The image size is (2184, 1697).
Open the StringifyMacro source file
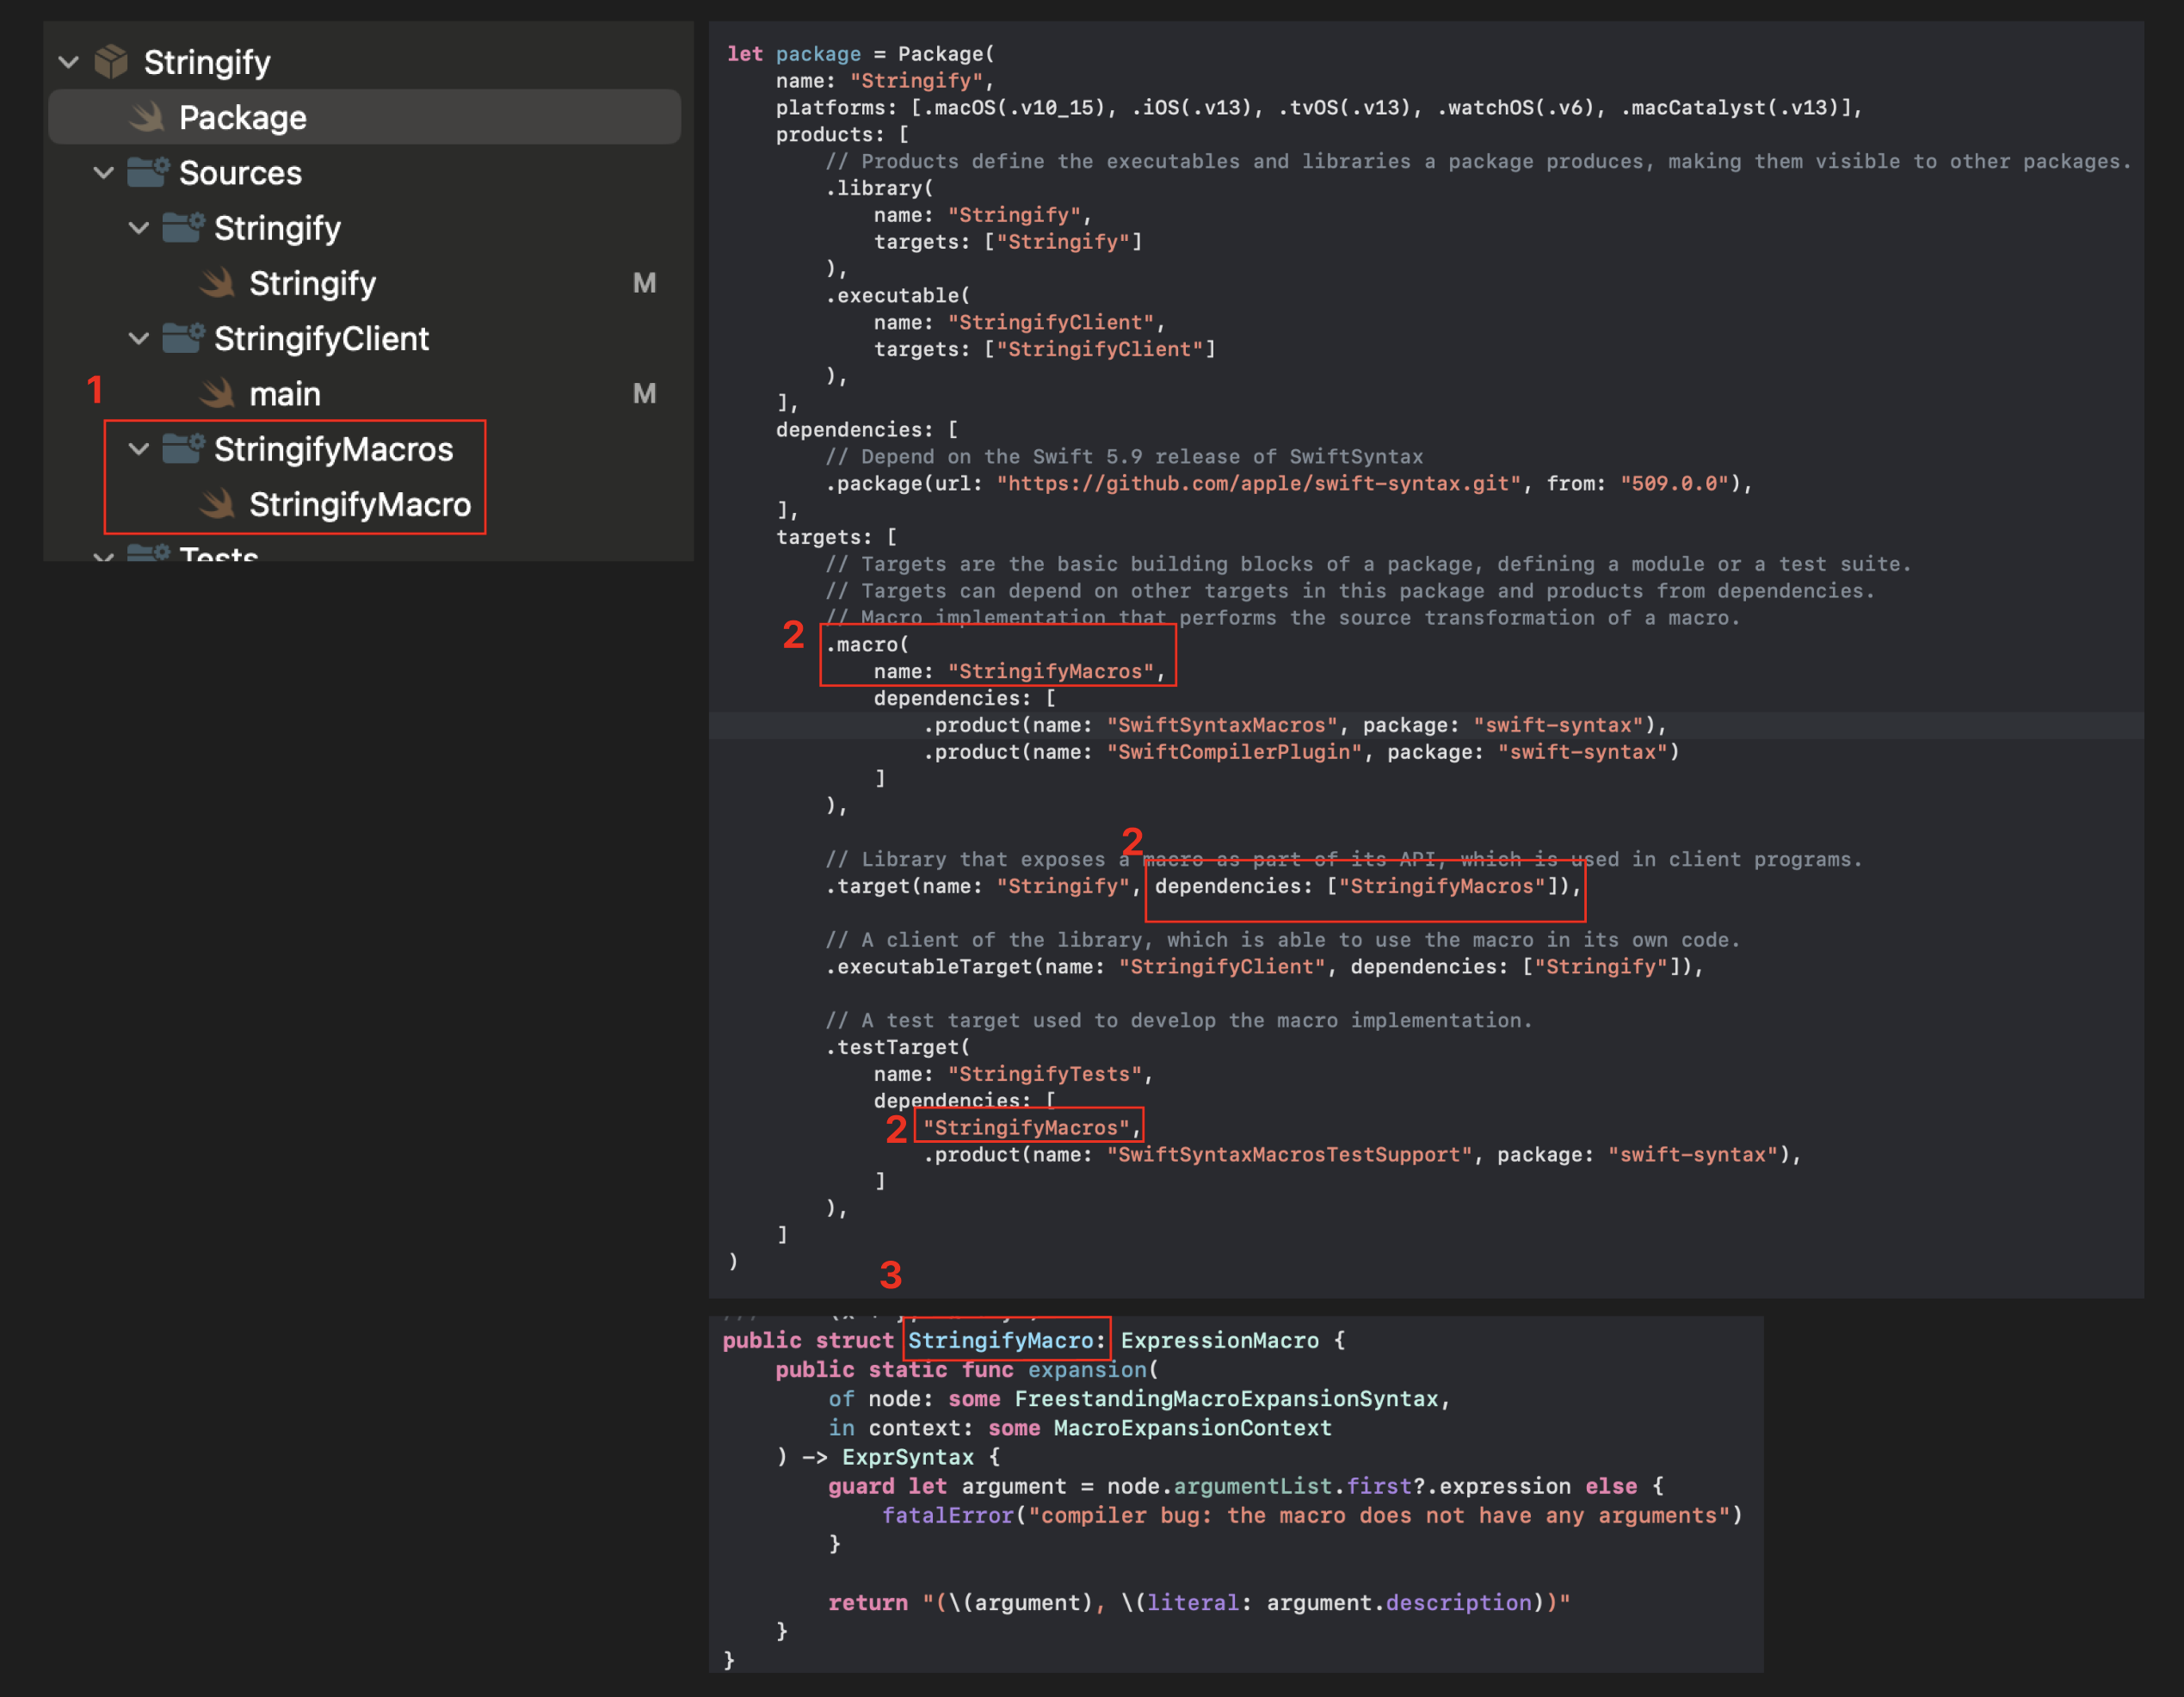tap(359, 504)
